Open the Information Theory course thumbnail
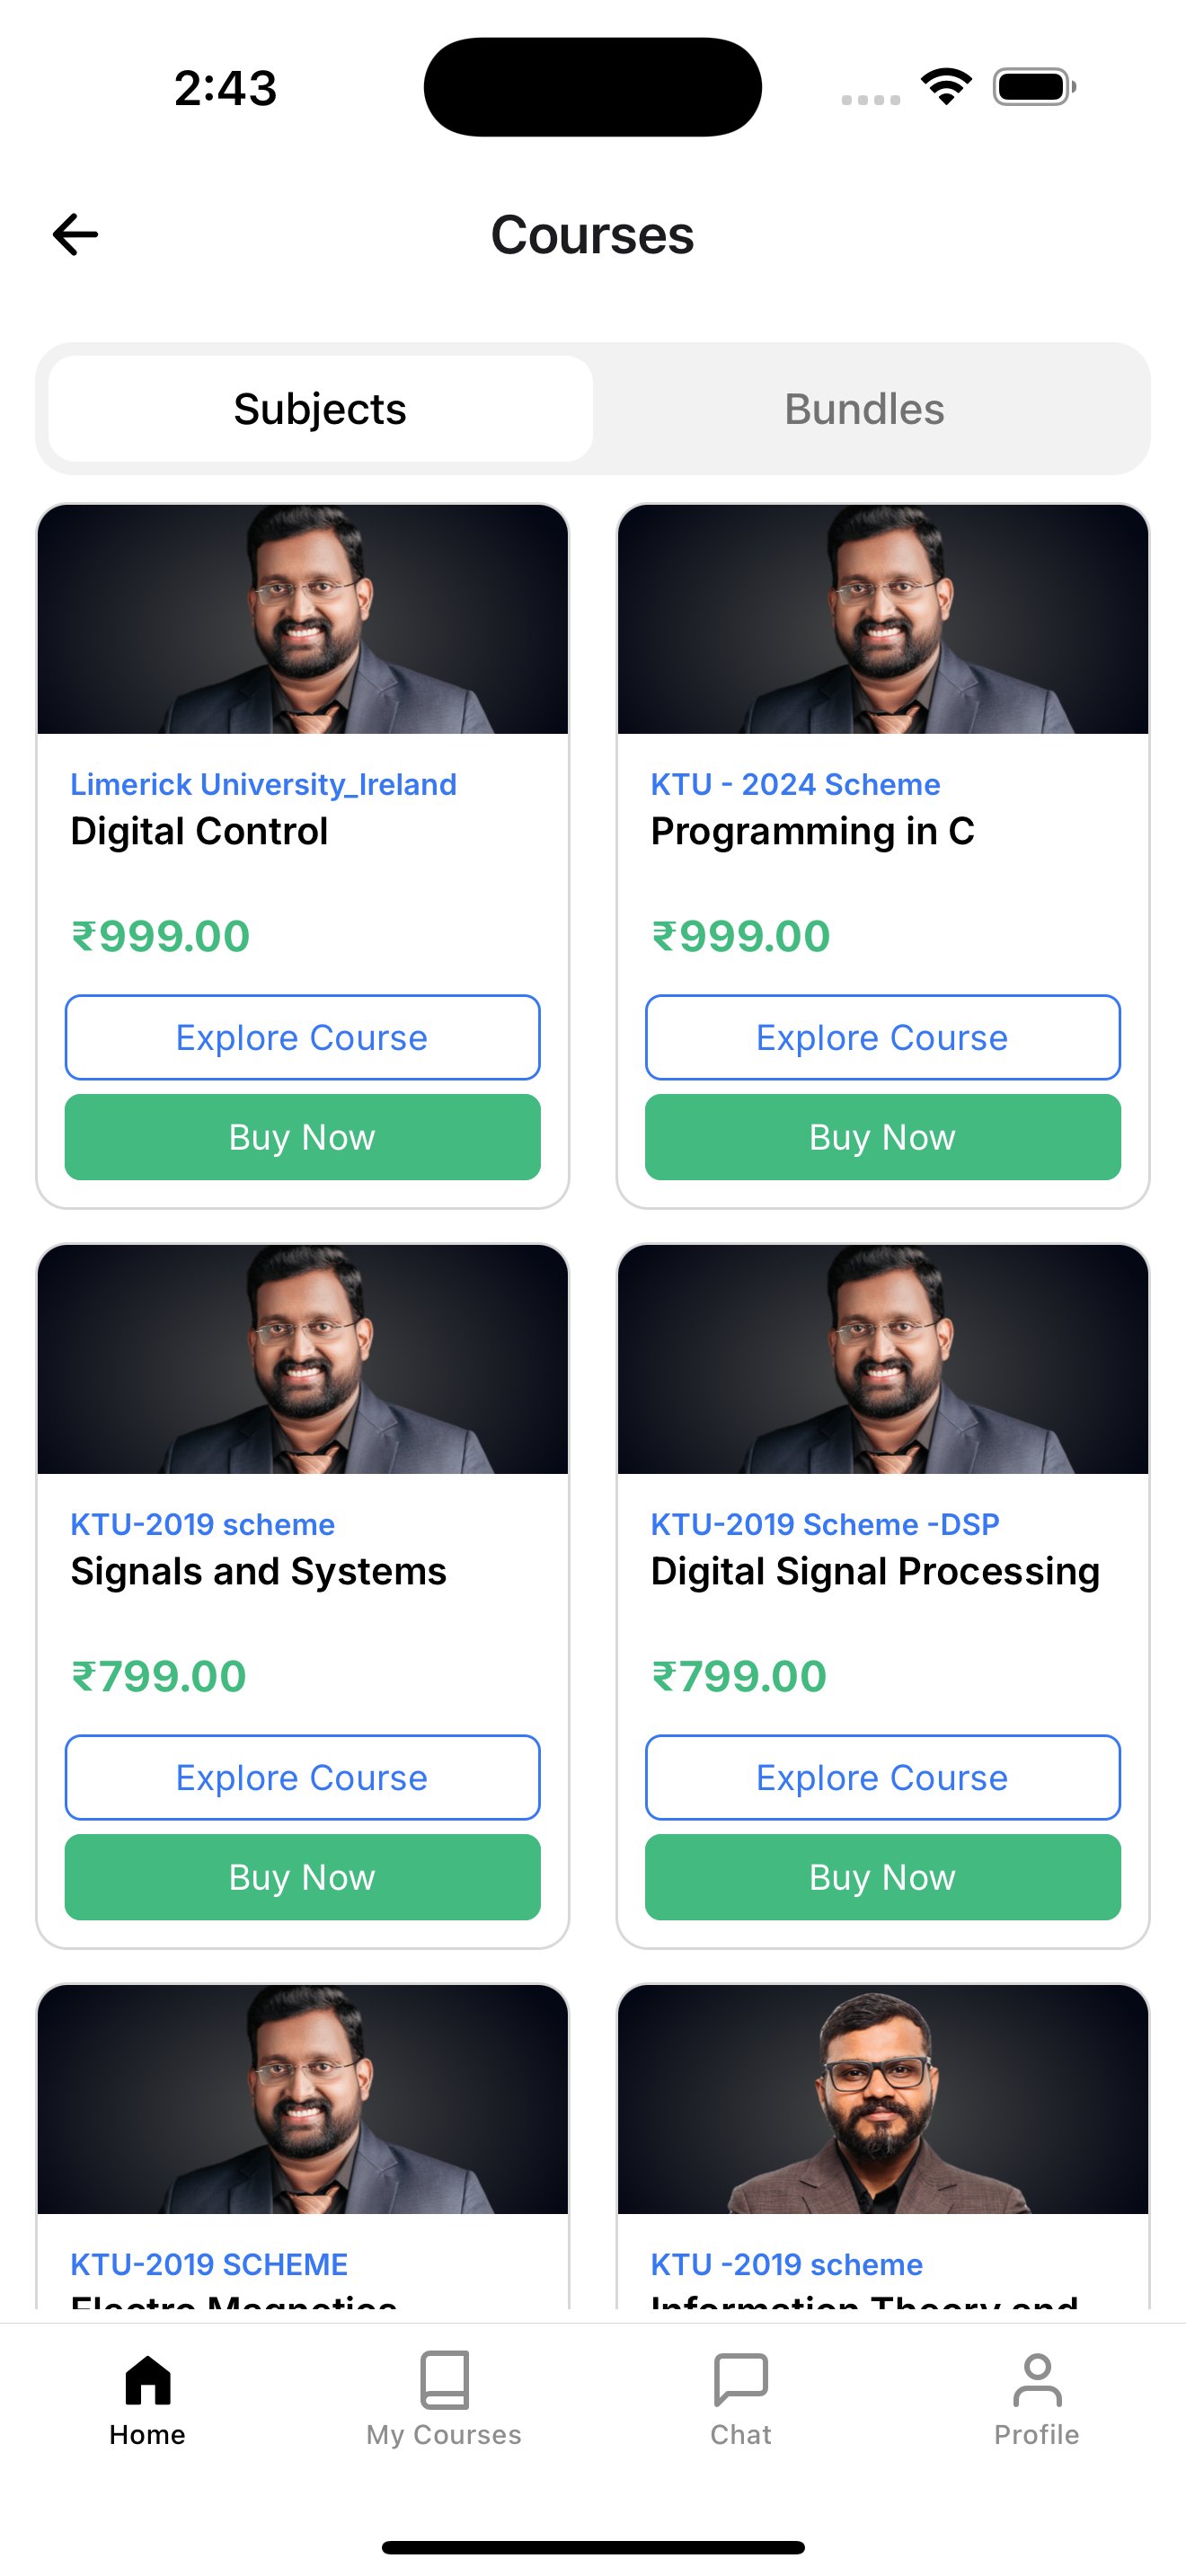Viewport: 1186px width, 2576px height. click(x=882, y=2099)
